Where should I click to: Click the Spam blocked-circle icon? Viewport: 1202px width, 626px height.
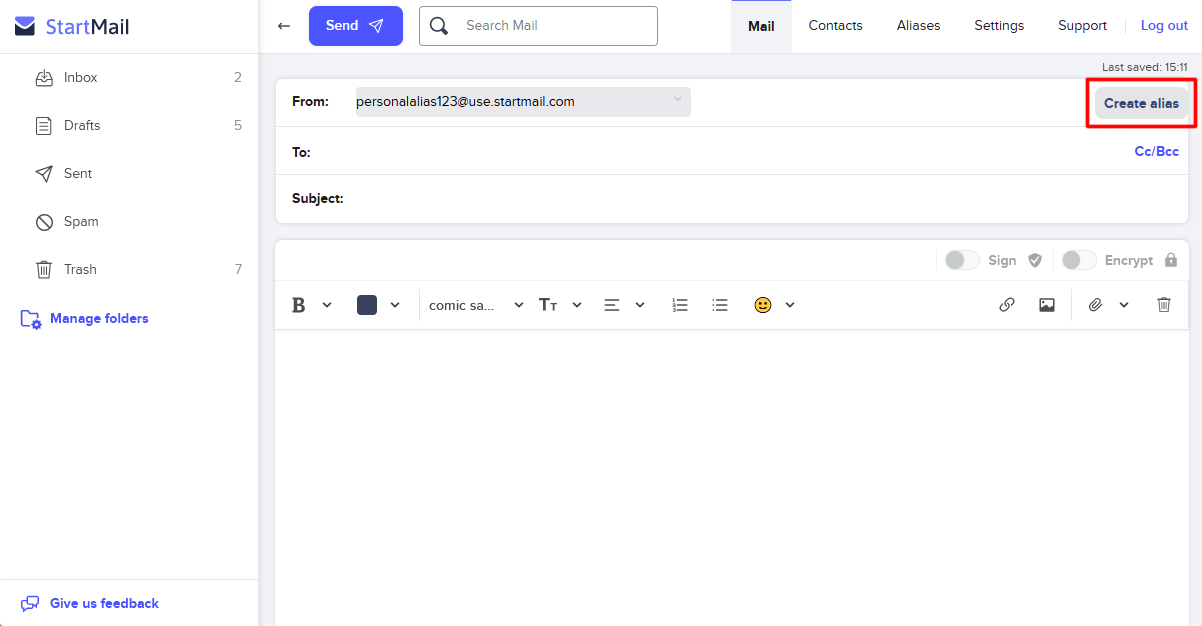pos(44,222)
